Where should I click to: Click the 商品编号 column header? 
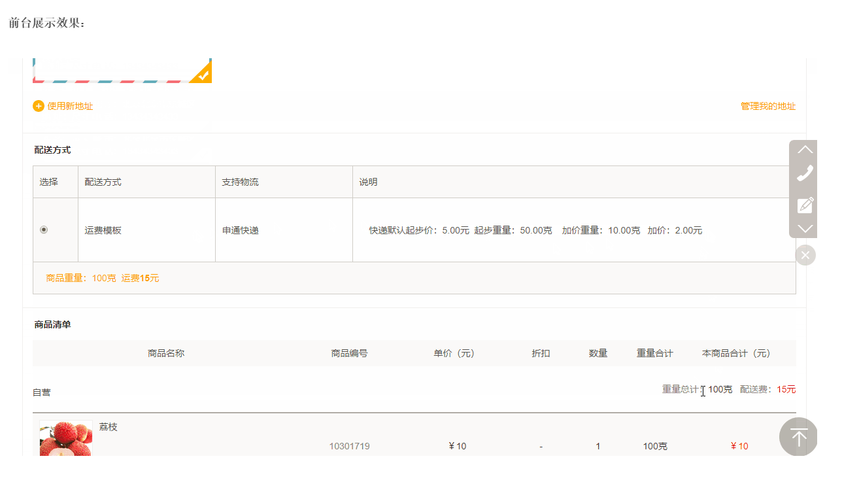click(x=349, y=353)
